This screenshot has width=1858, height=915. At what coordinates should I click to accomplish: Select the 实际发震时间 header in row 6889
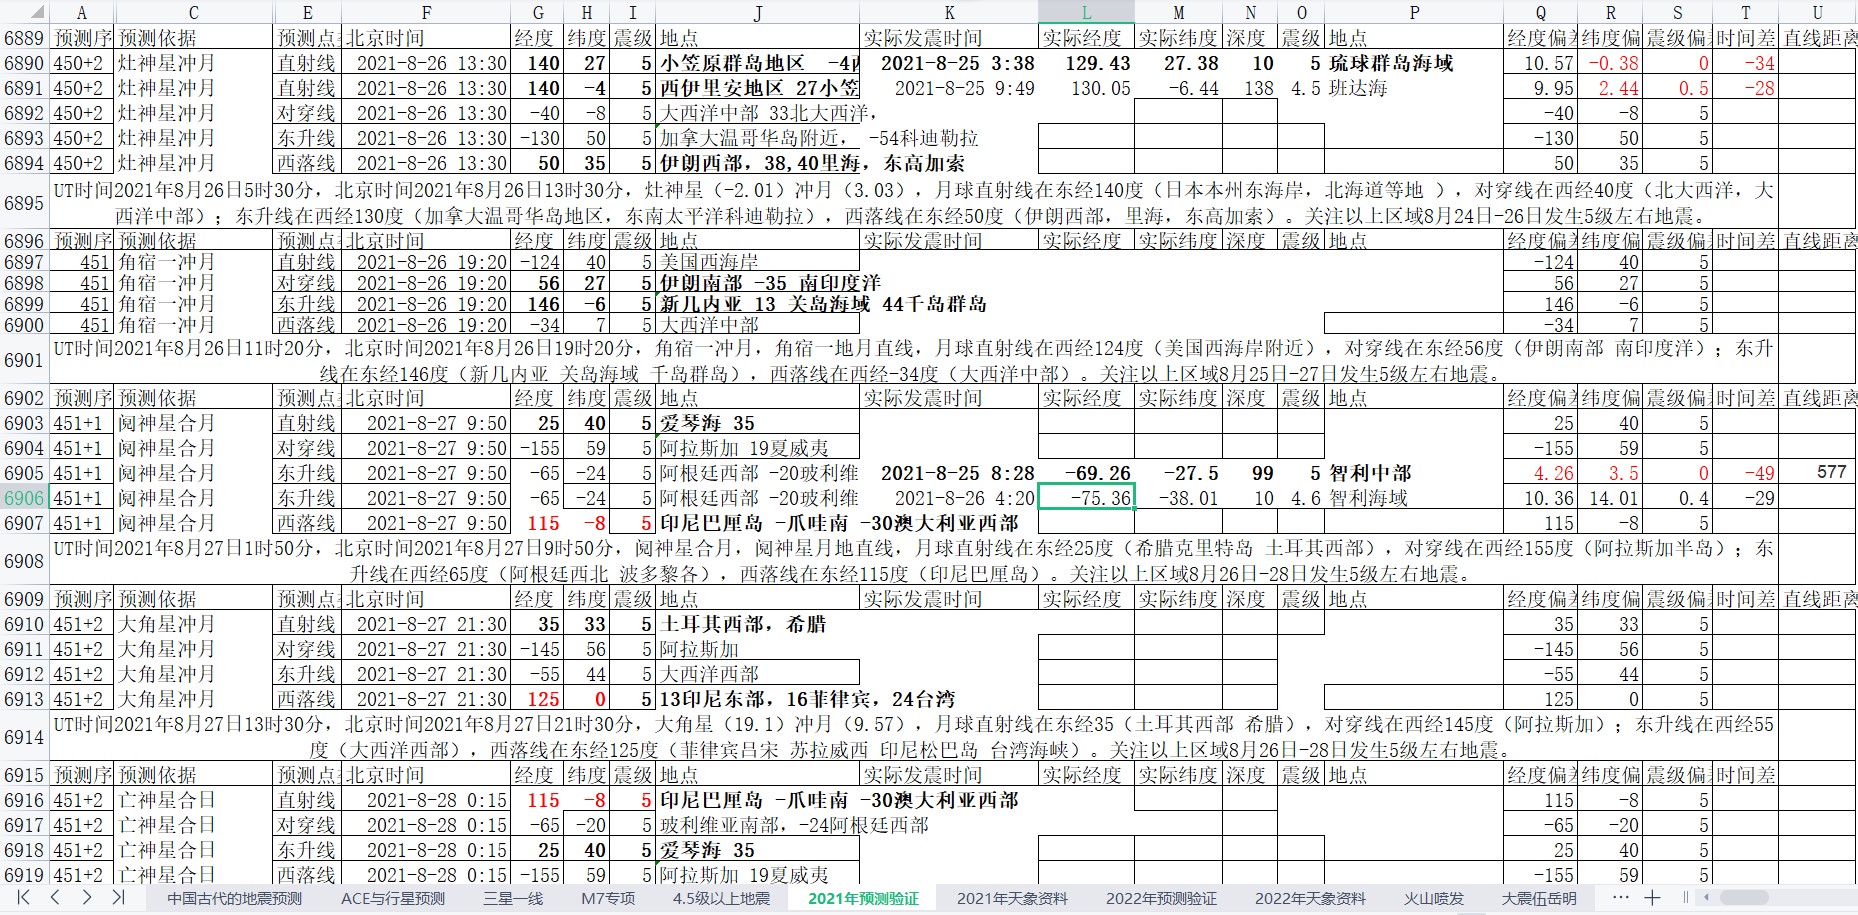coord(949,38)
